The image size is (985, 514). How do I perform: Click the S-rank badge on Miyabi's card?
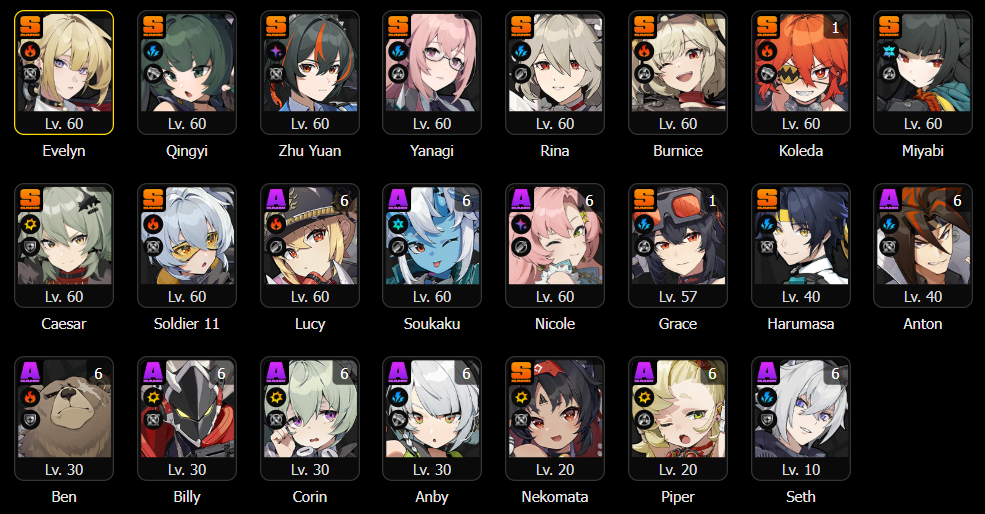pyautogui.click(x=890, y=26)
